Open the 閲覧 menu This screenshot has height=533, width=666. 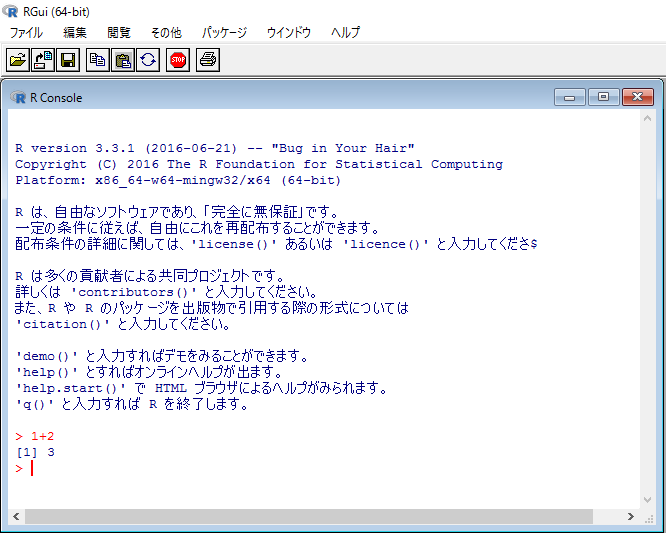click(119, 32)
